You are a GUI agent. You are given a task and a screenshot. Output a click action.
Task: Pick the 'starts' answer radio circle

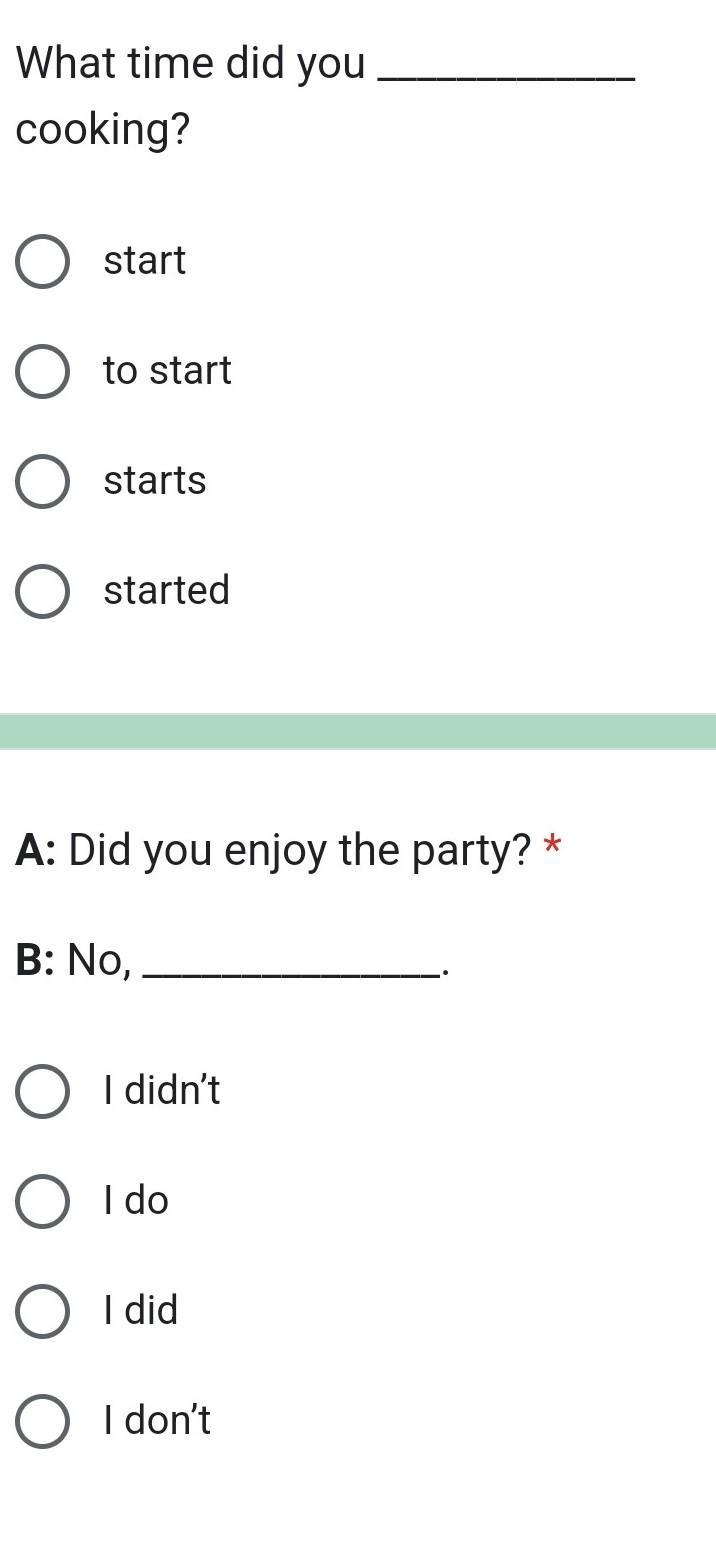pyautogui.click(x=43, y=481)
